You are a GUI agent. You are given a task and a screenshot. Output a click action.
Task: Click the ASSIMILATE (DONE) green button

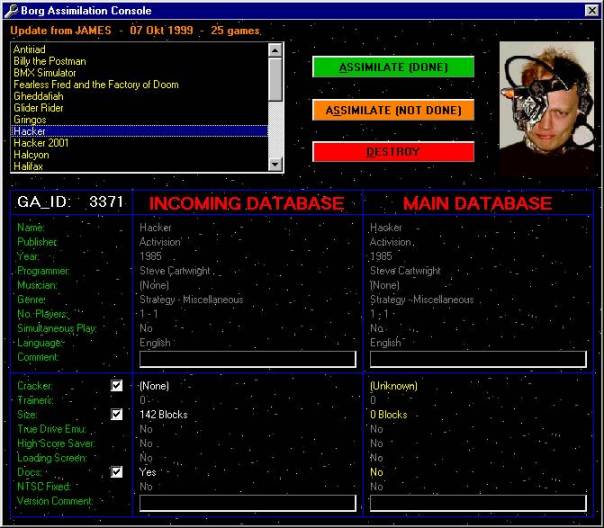393,67
